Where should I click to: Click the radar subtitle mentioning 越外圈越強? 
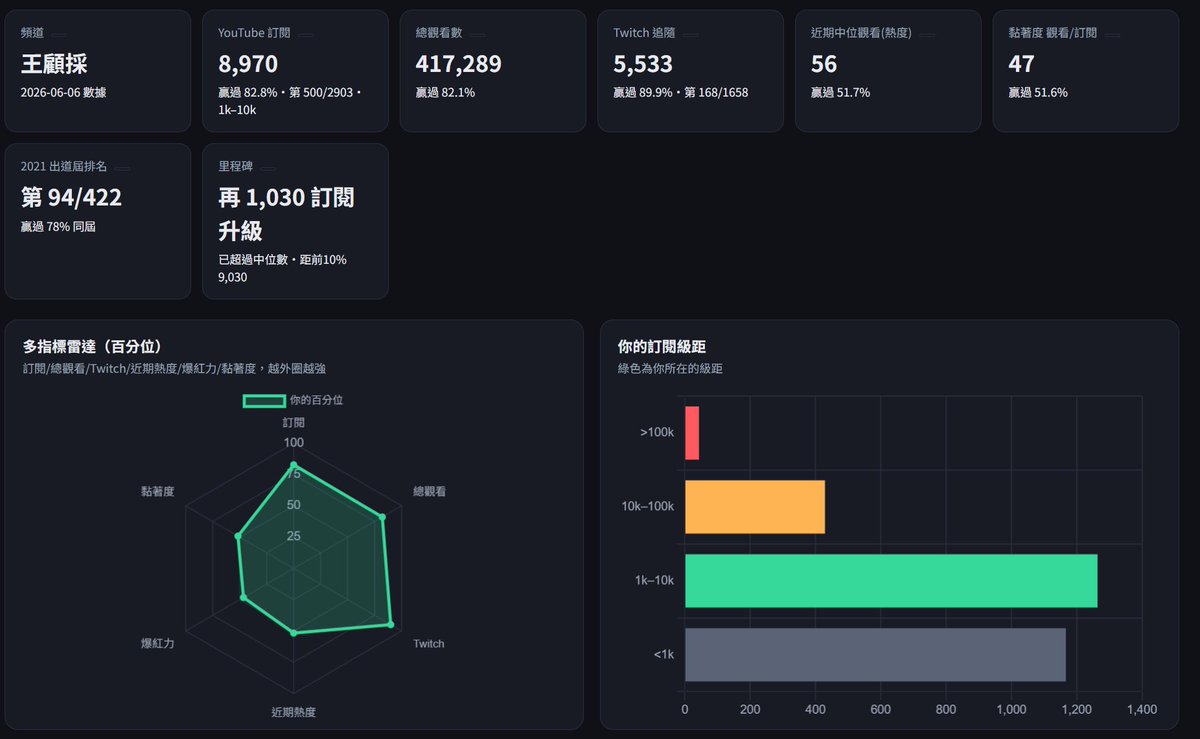[x=174, y=368]
